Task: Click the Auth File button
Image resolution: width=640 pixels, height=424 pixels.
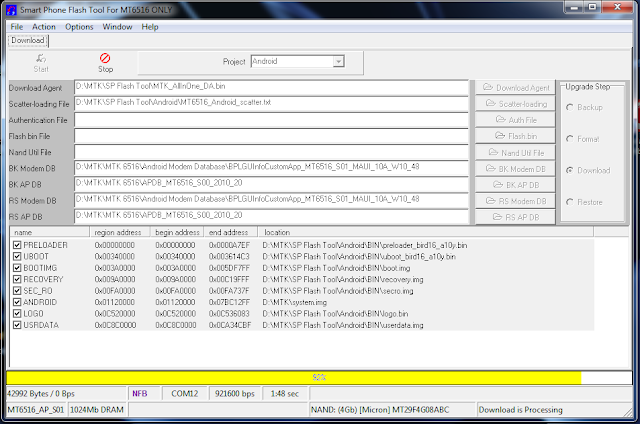Action: click(x=515, y=120)
